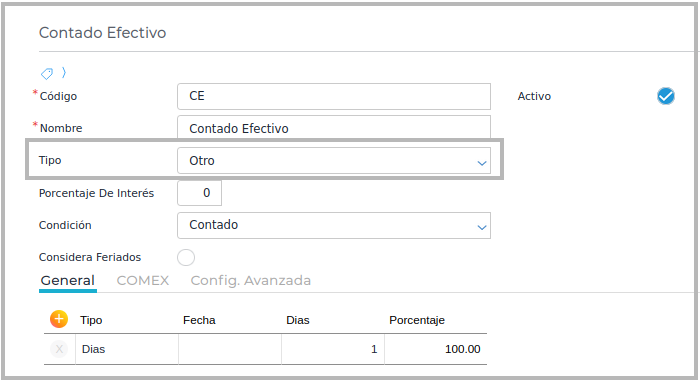Uncheck the Activo checkbox
Image resolution: width=700 pixels, height=381 pixels.
(666, 96)
